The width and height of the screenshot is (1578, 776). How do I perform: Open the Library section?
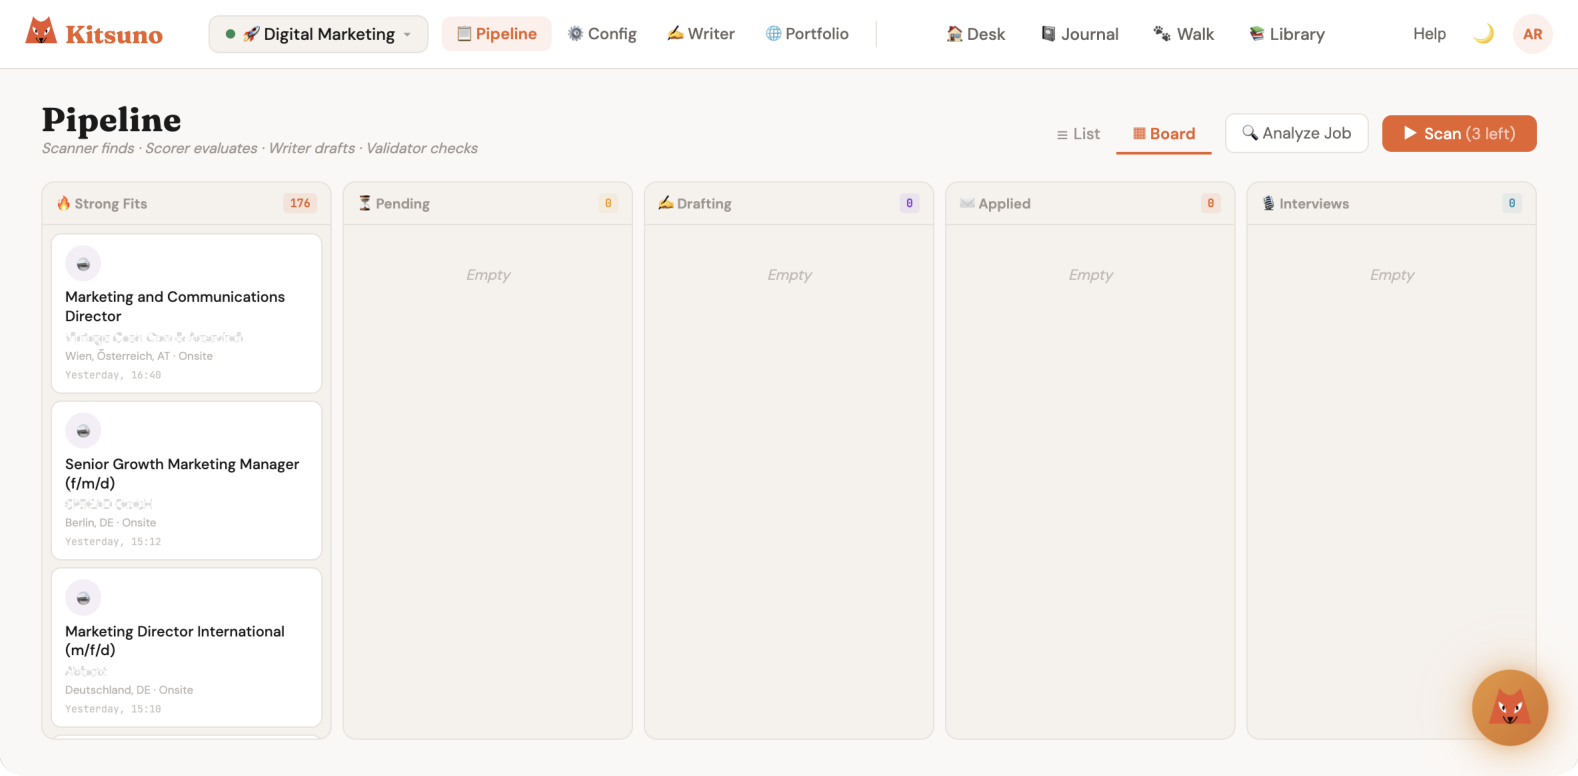click(x=1287, y=34)
